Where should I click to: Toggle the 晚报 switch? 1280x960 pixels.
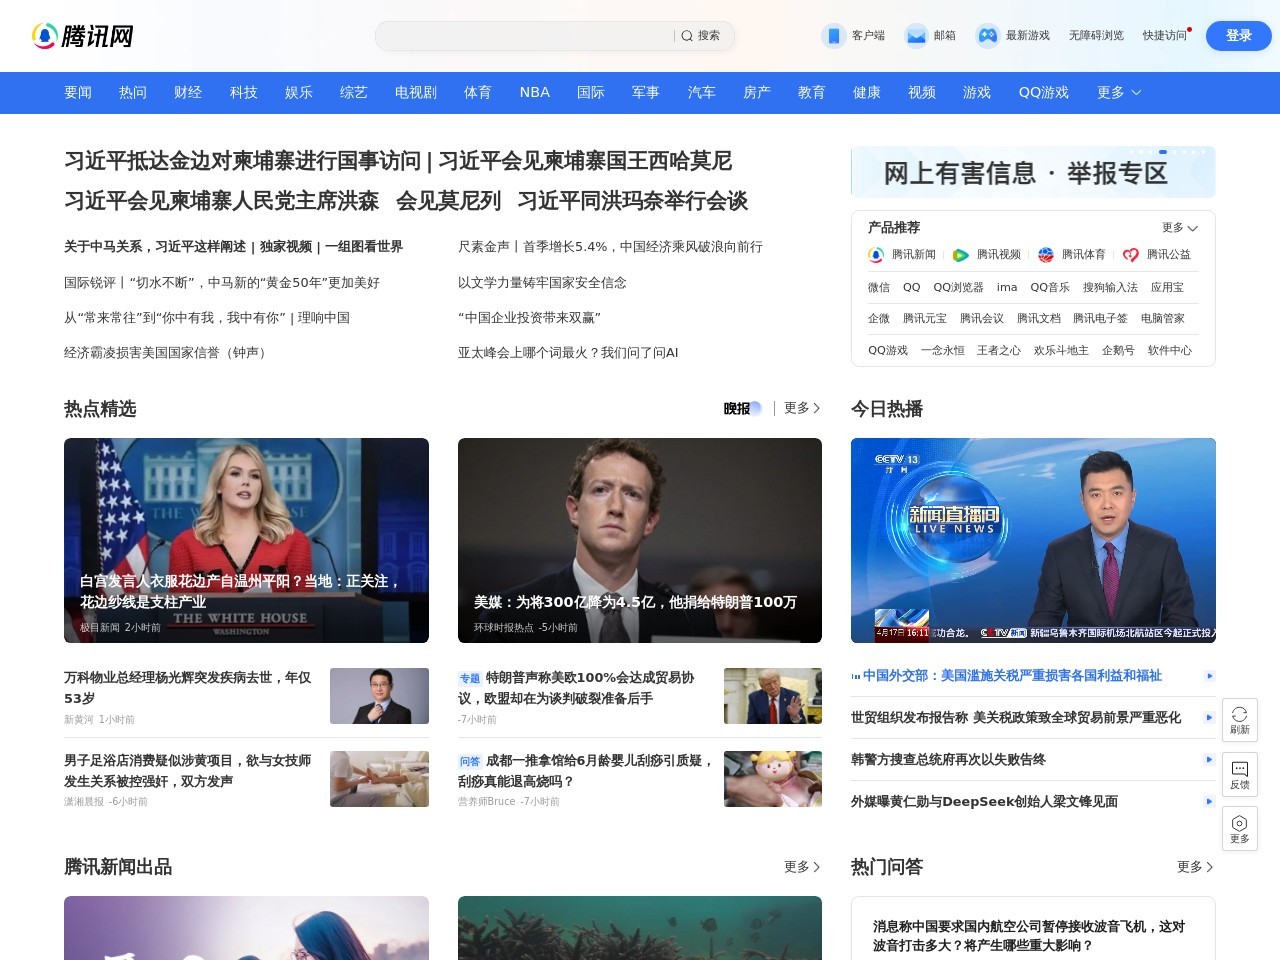coord(743,408)
